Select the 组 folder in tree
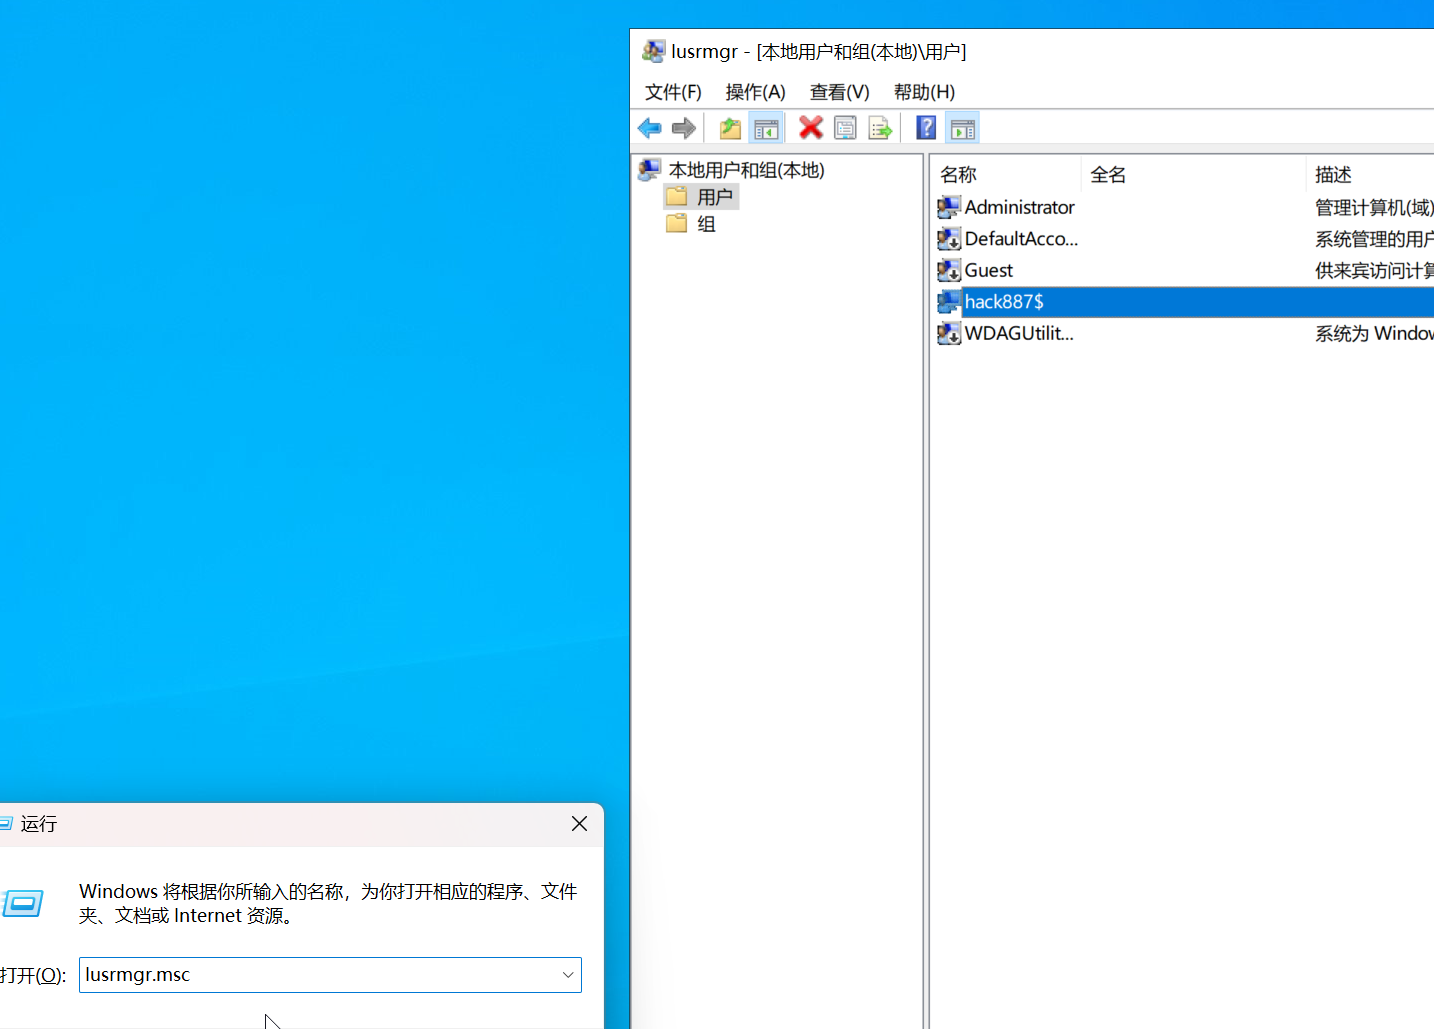Image resolution: width=1434 pixels, height=1029 pixels. pos(706,224)
